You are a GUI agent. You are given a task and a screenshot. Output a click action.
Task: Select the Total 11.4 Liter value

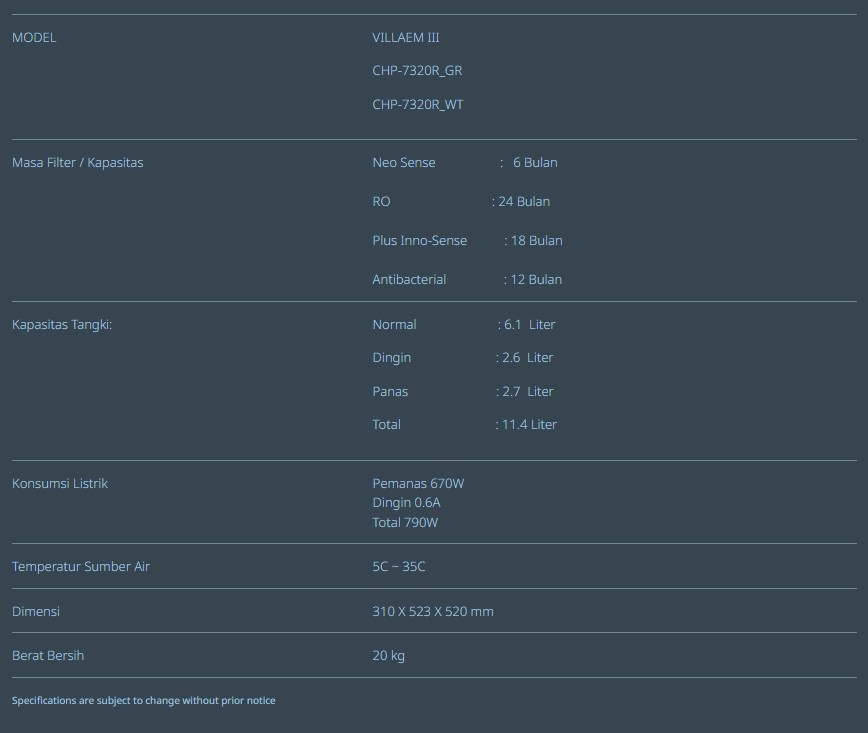point(528,425)
